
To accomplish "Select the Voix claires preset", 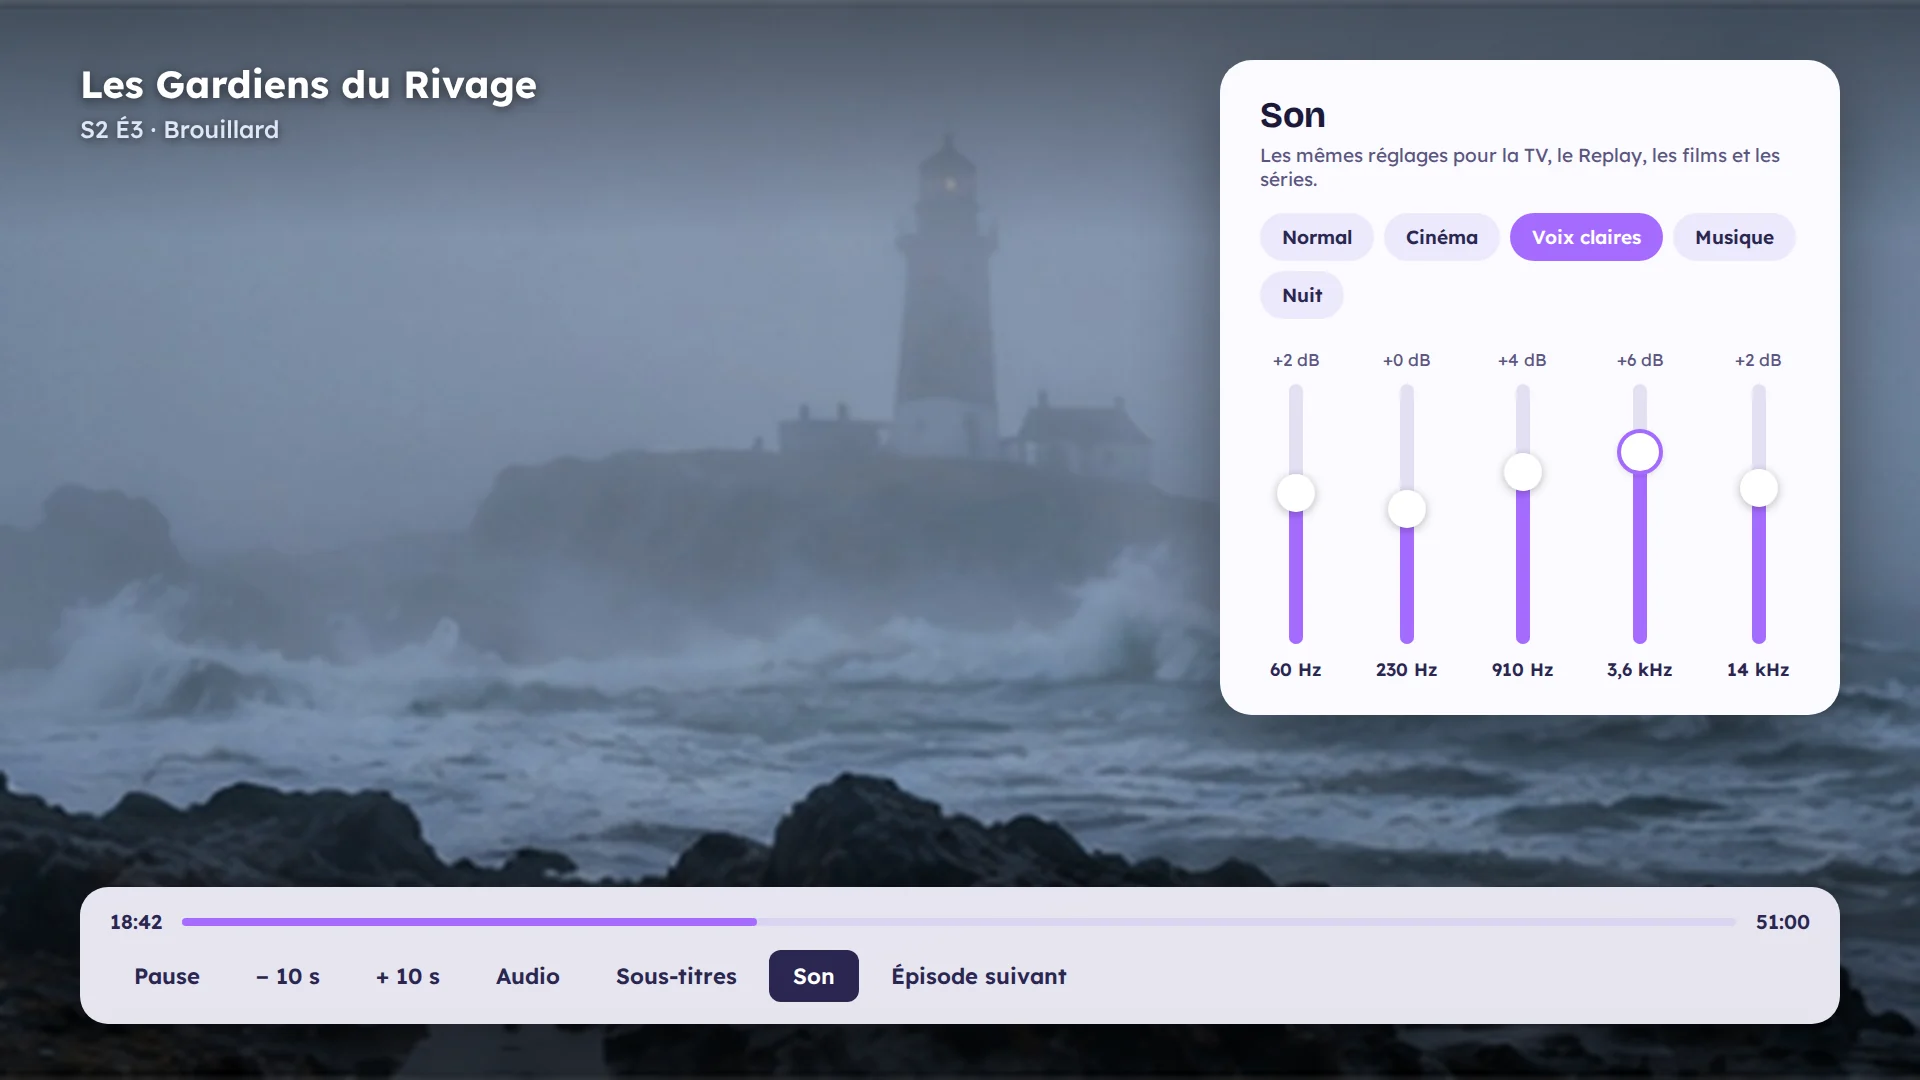I will pos(1586,237).
